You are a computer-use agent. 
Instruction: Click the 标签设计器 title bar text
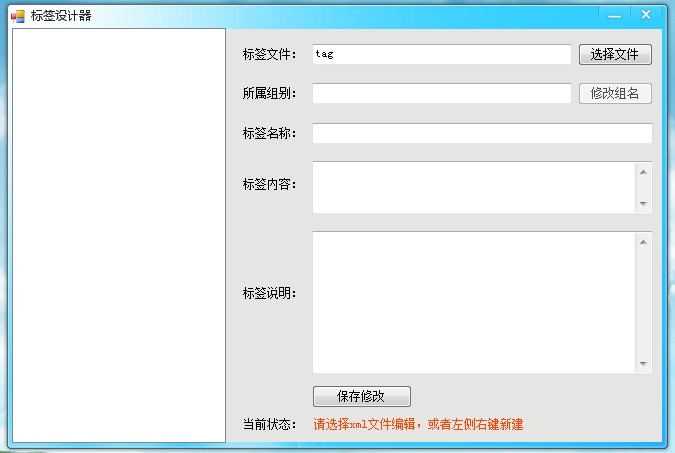61,15
